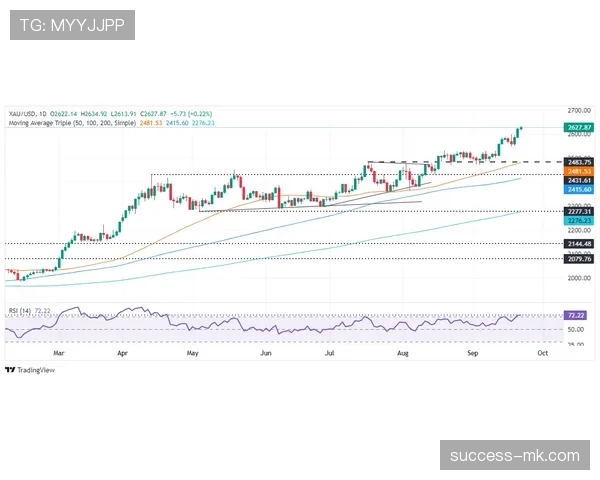This screenshot has width=600, height=480.
Task: Click the success-mk.com watermark link
Action: (514, 455)
